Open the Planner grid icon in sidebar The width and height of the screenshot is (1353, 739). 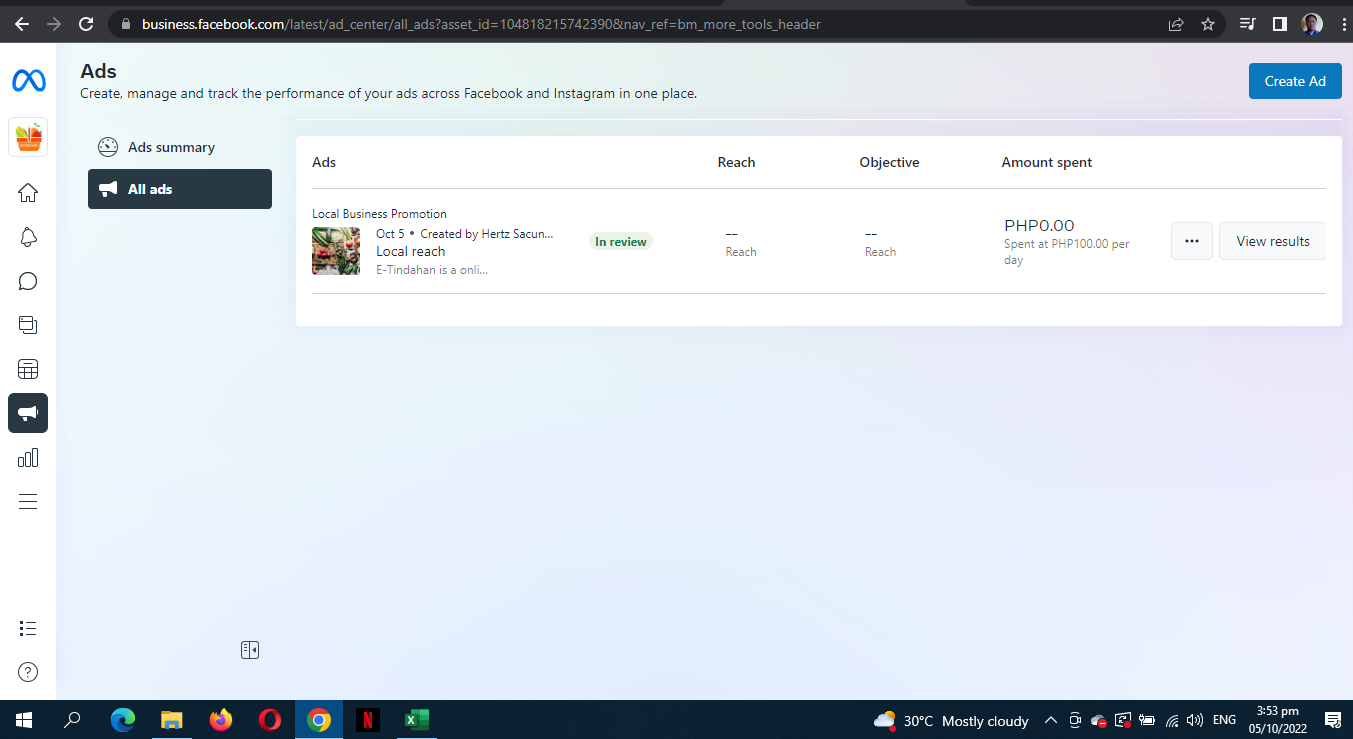[x=28, y=369]
